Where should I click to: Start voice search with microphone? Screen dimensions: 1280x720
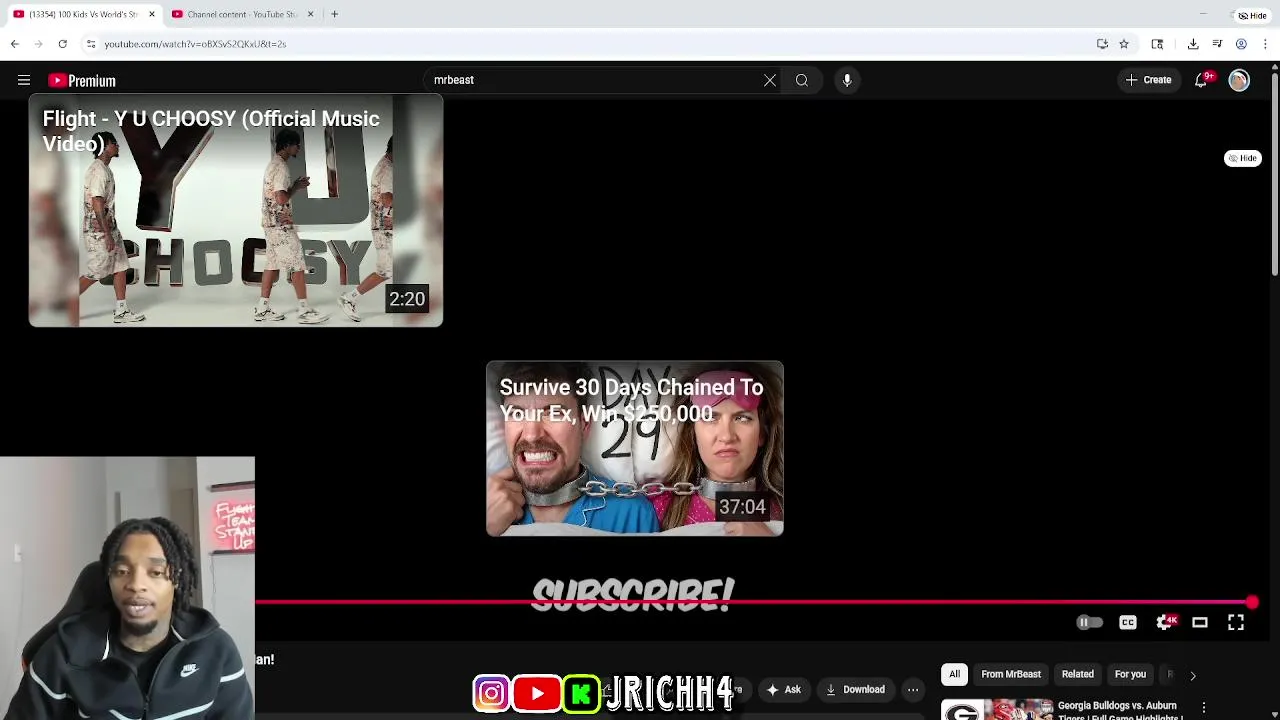click(x=847, y=80)
